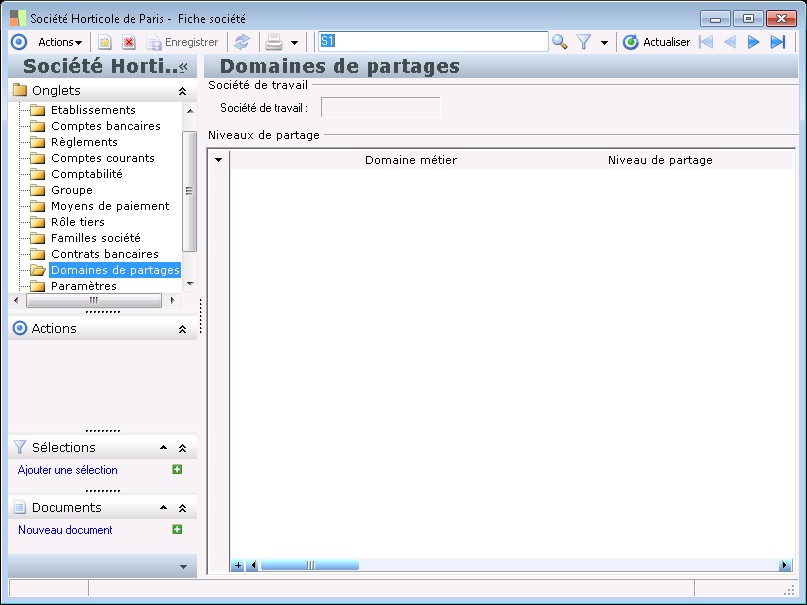Click the magnifying glass search icon
The height and width of the screenshot is (605, 807).
pos(559,42)
